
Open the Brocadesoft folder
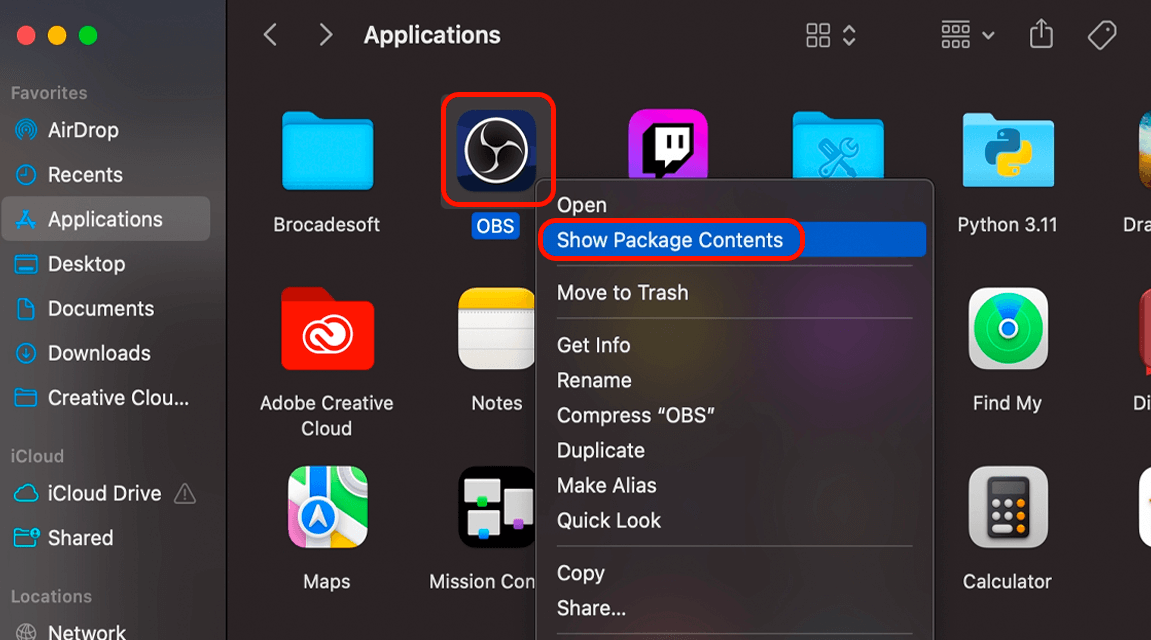(x=327, y=150)
